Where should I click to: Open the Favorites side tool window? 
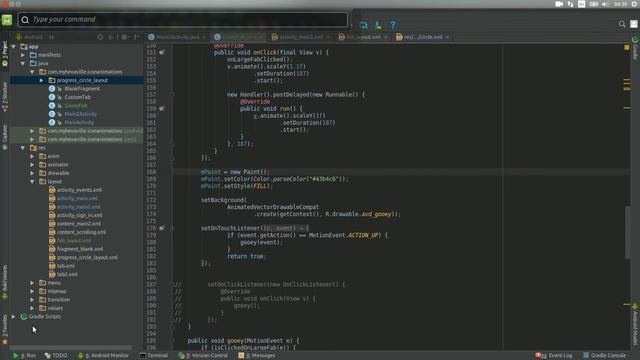4,329
